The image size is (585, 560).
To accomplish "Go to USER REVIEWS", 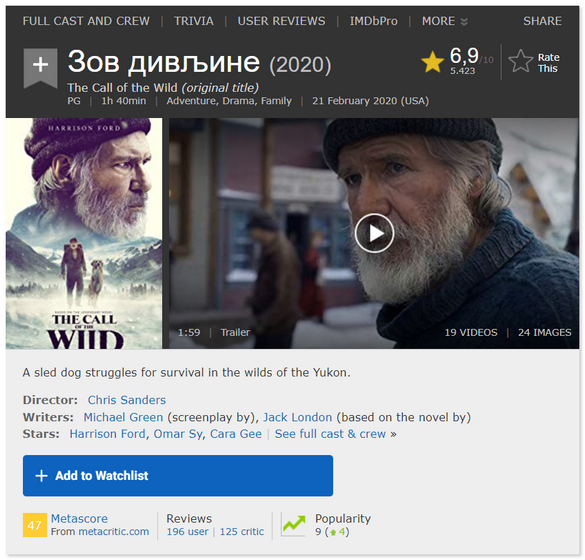I will pos(281,21).
